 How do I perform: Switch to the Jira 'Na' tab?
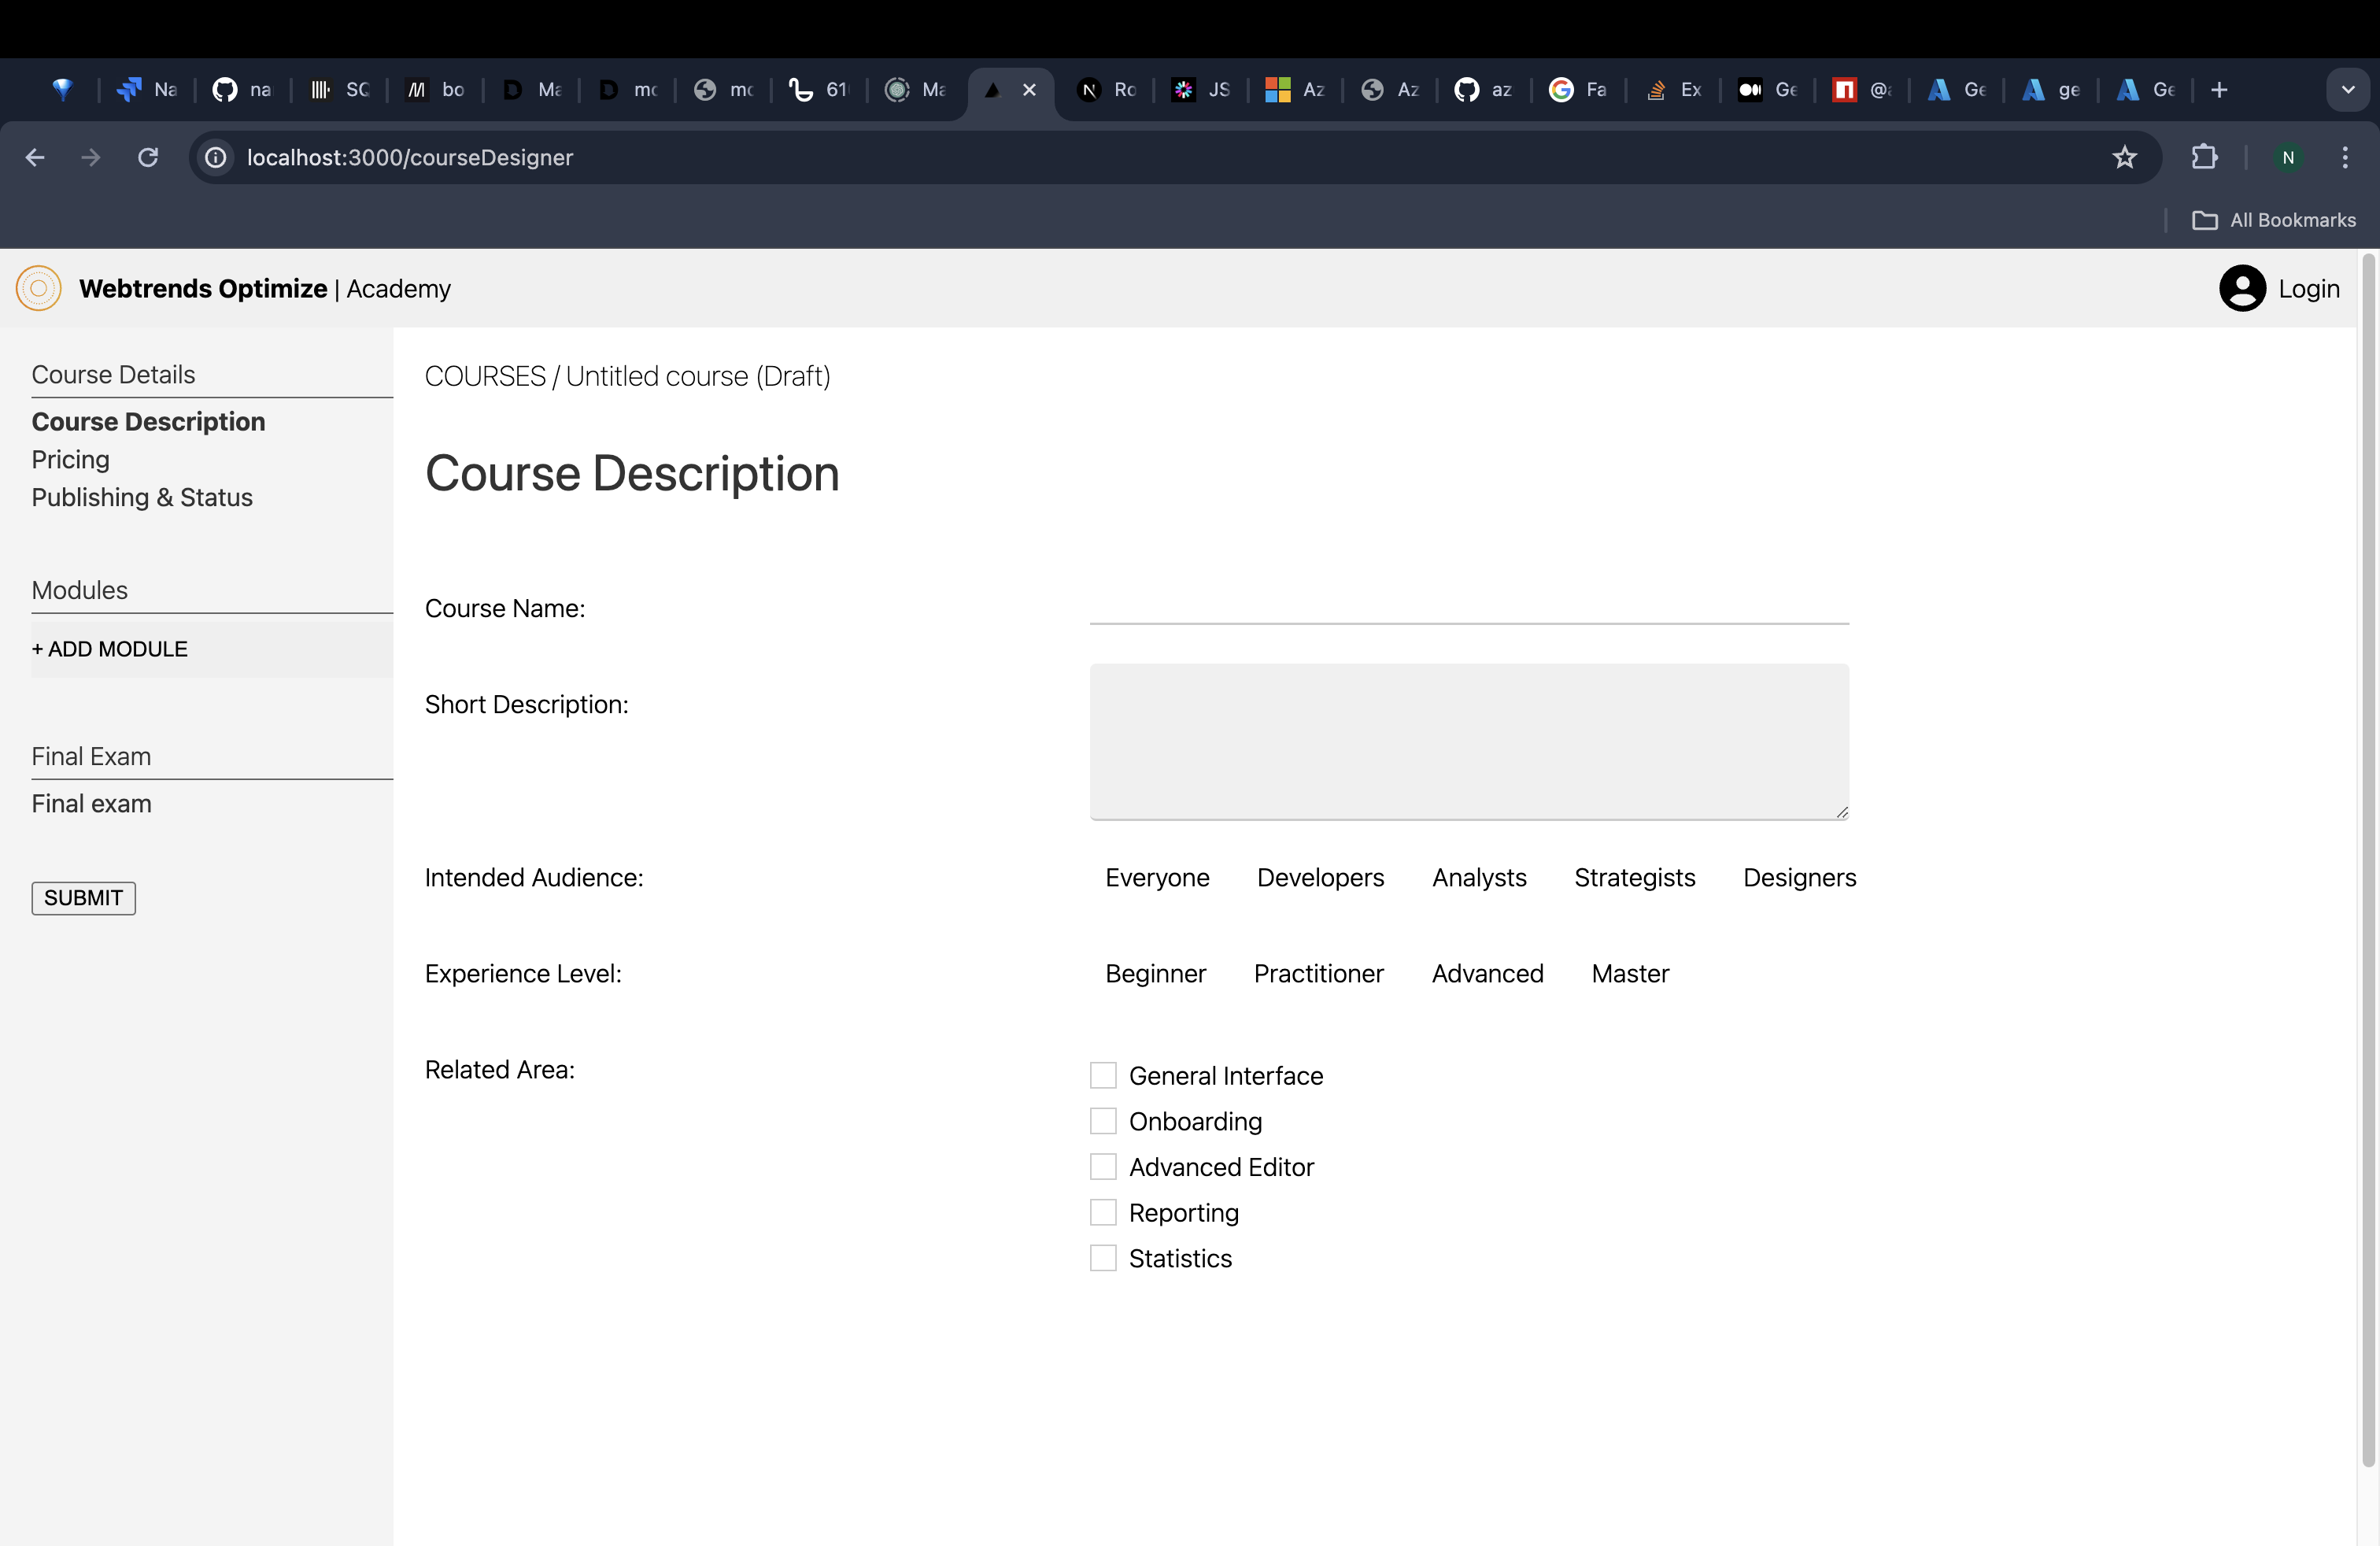(147, 90)
